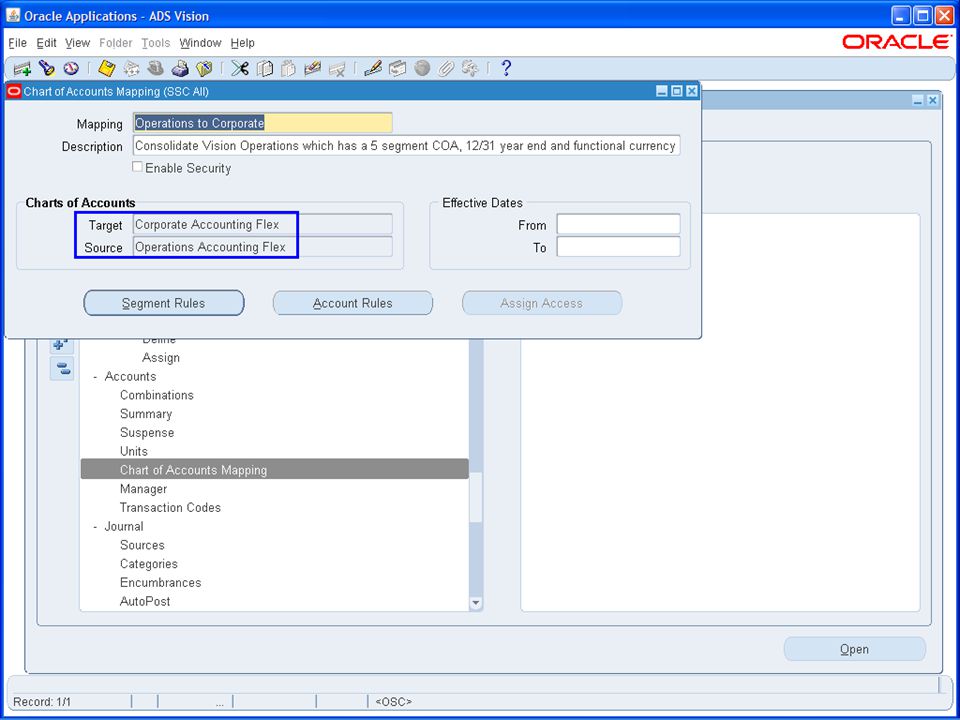Click the Description text field
Viewport: 960px width, 720px height.
(407, 146)
